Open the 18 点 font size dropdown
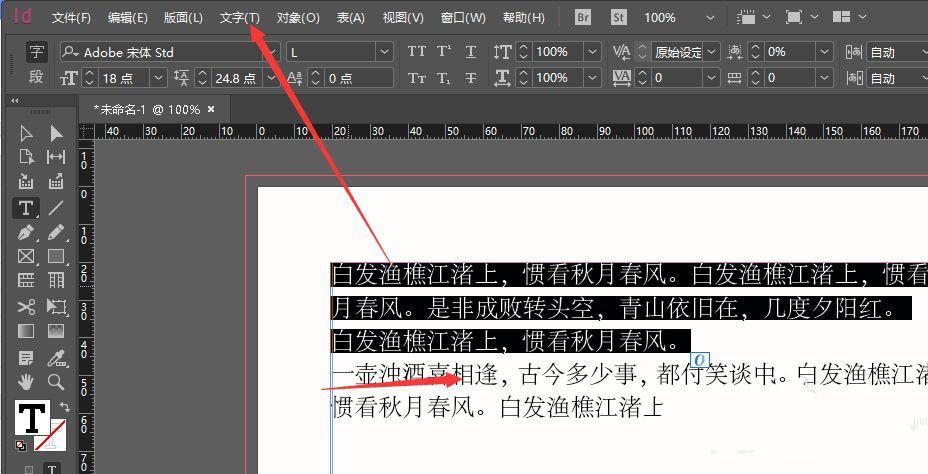Screen dimensions: 928x474 tap(158, 78)
